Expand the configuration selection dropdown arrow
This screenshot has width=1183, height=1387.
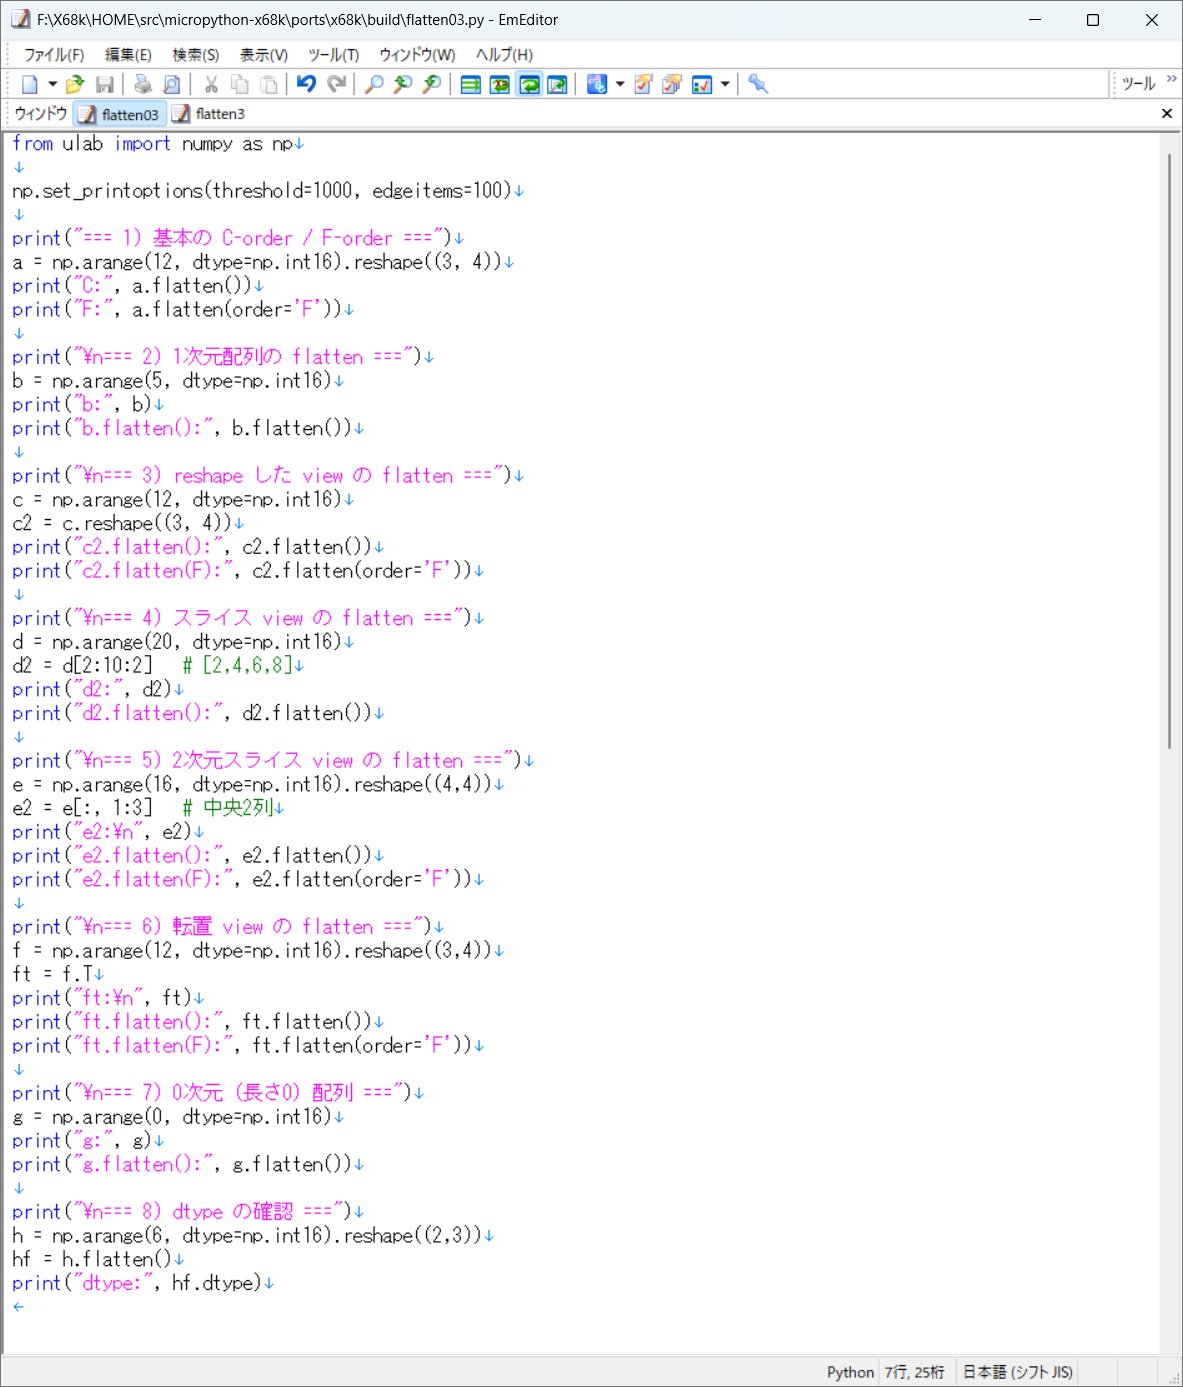[620, 85]
